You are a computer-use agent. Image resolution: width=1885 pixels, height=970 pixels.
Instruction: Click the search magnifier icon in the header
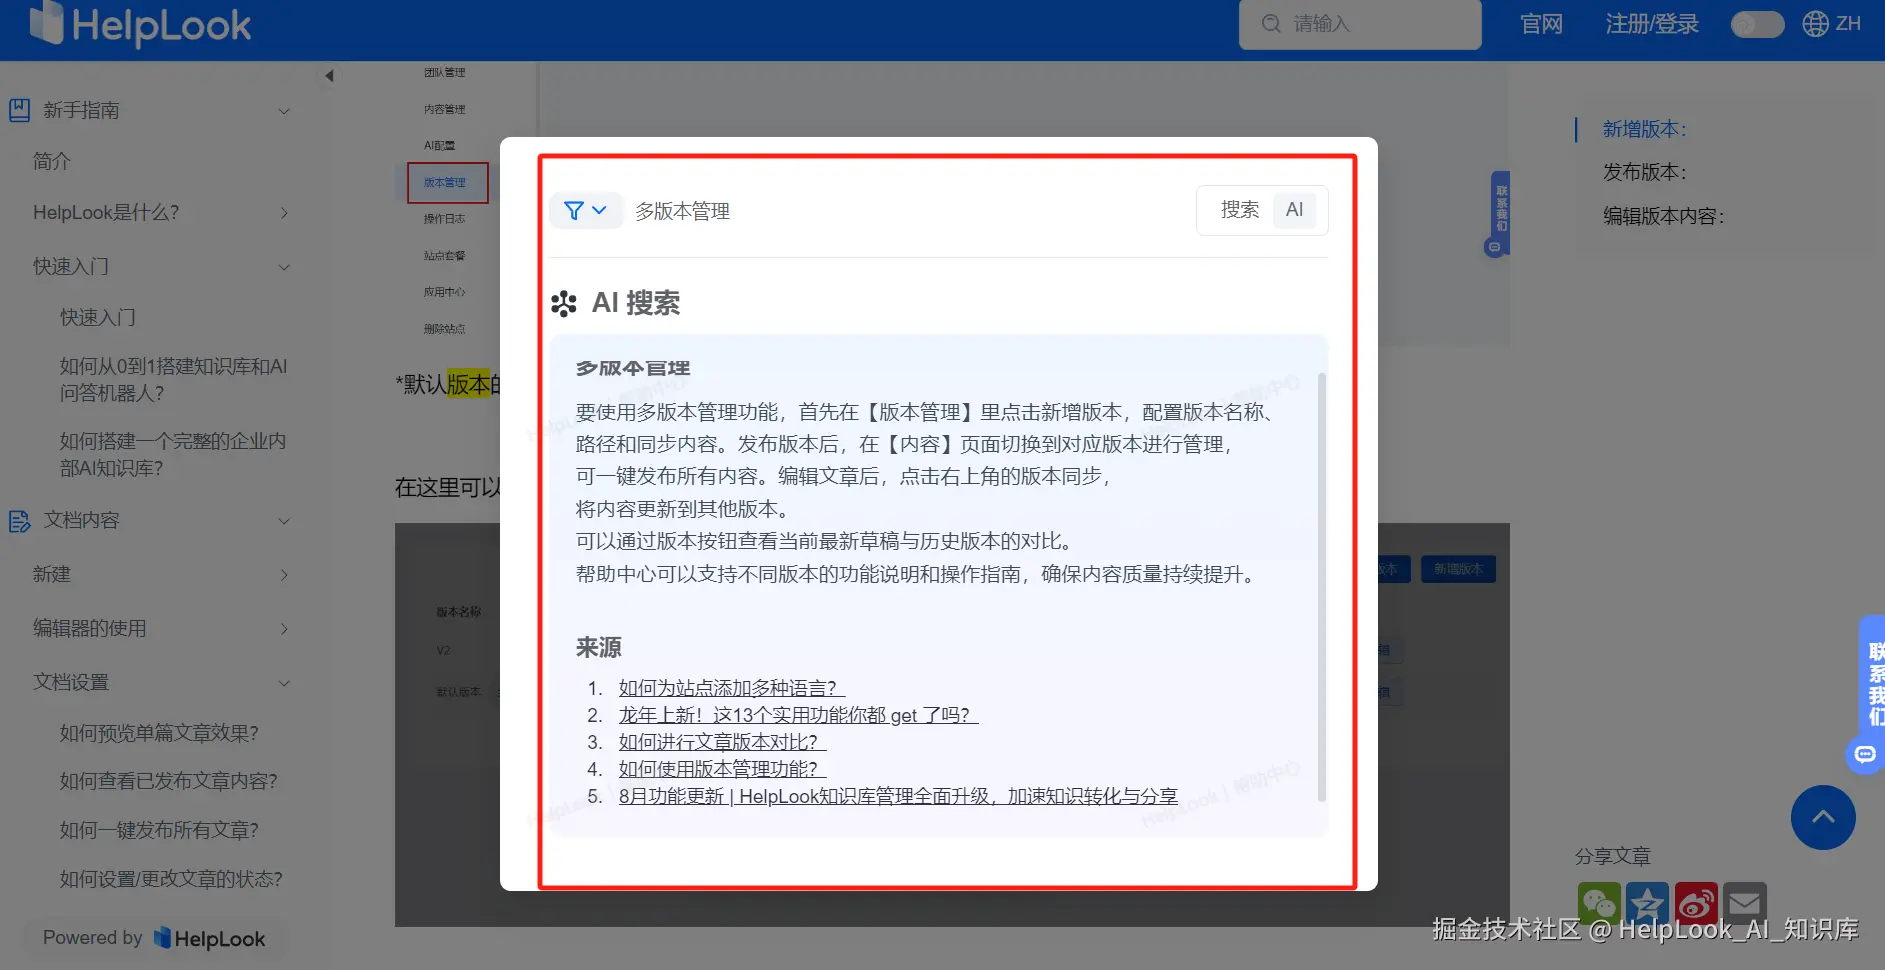1271,24
